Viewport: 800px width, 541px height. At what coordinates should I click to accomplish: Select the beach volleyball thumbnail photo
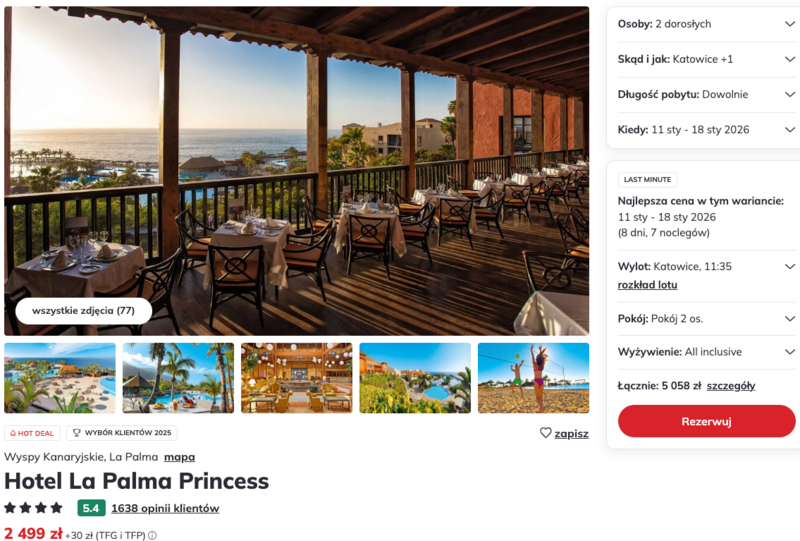pyautogui.click(x=533, y=378)
